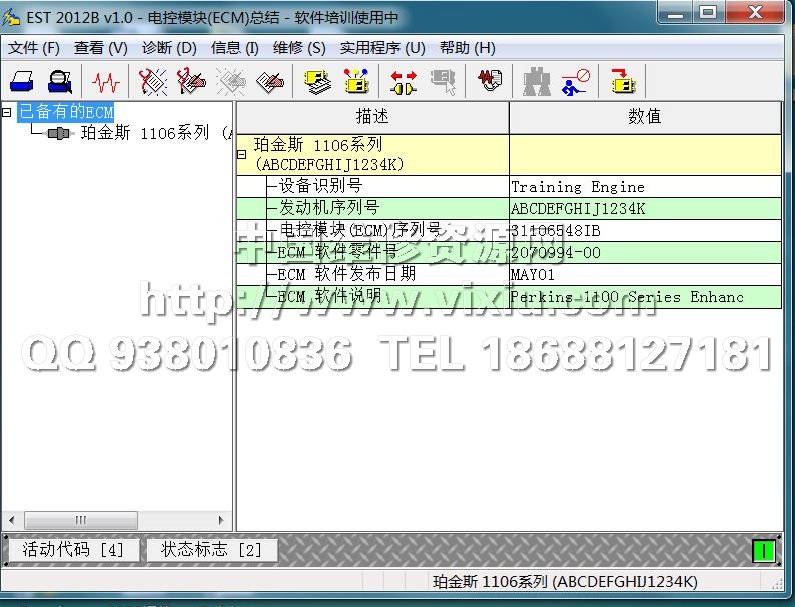Collapse the 已备有的ECM tree root
Image resolution: width=795 pixels, height=607 pixels.
8,112
